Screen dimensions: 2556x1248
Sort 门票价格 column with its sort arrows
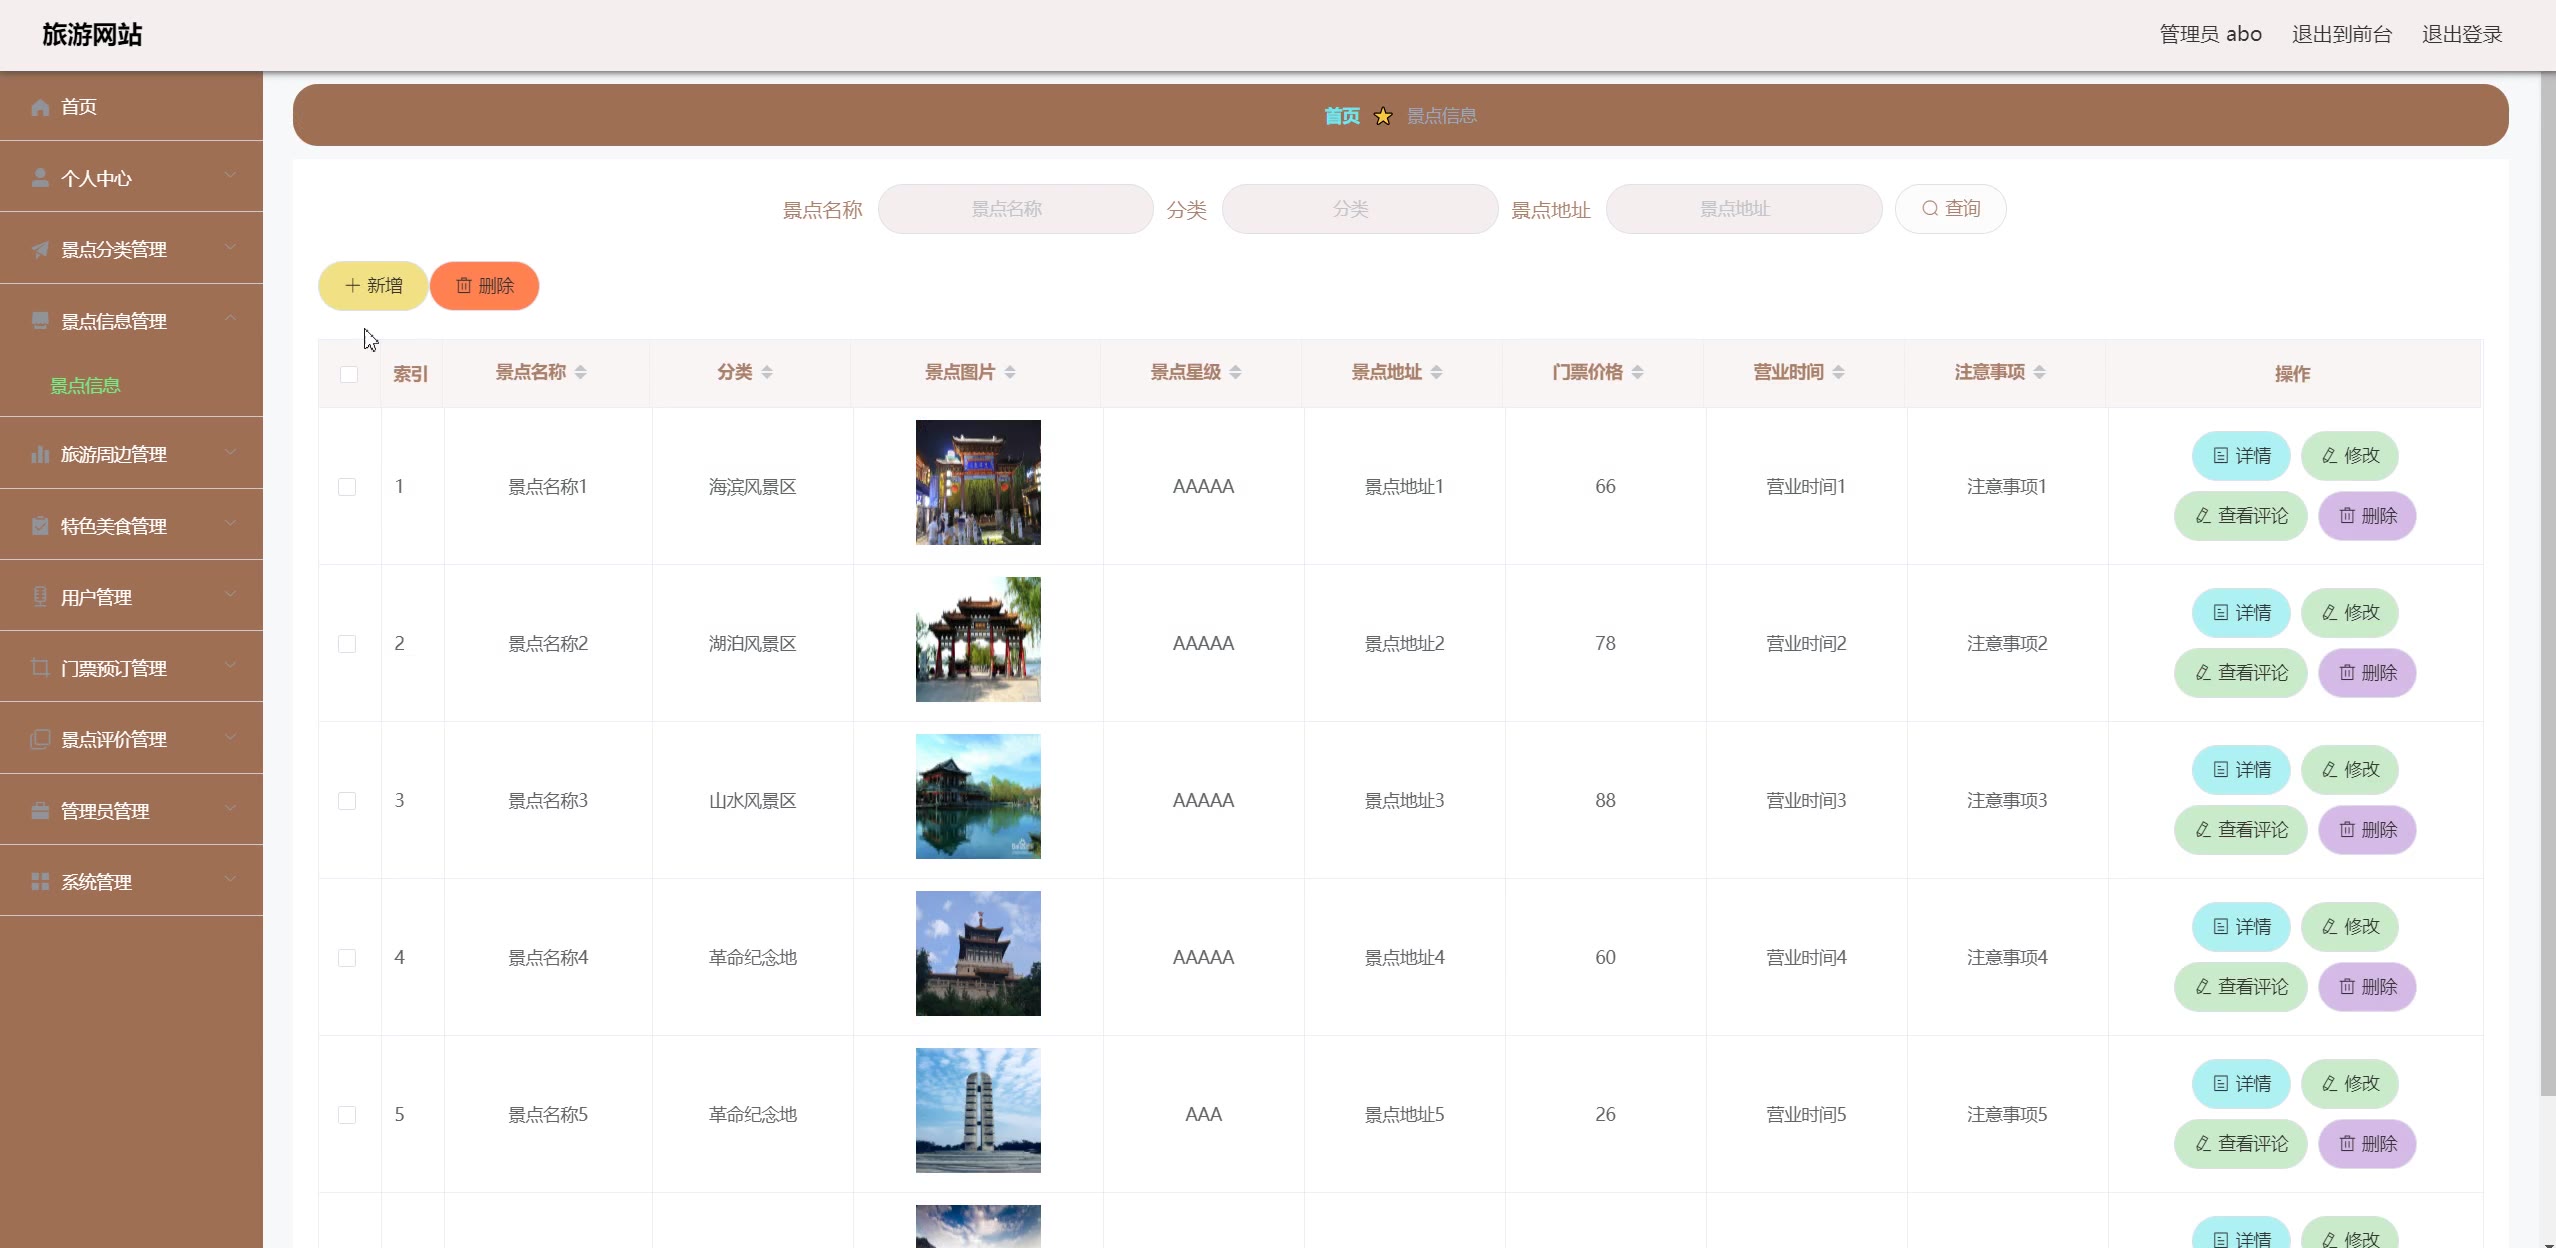click(1638, 372)
